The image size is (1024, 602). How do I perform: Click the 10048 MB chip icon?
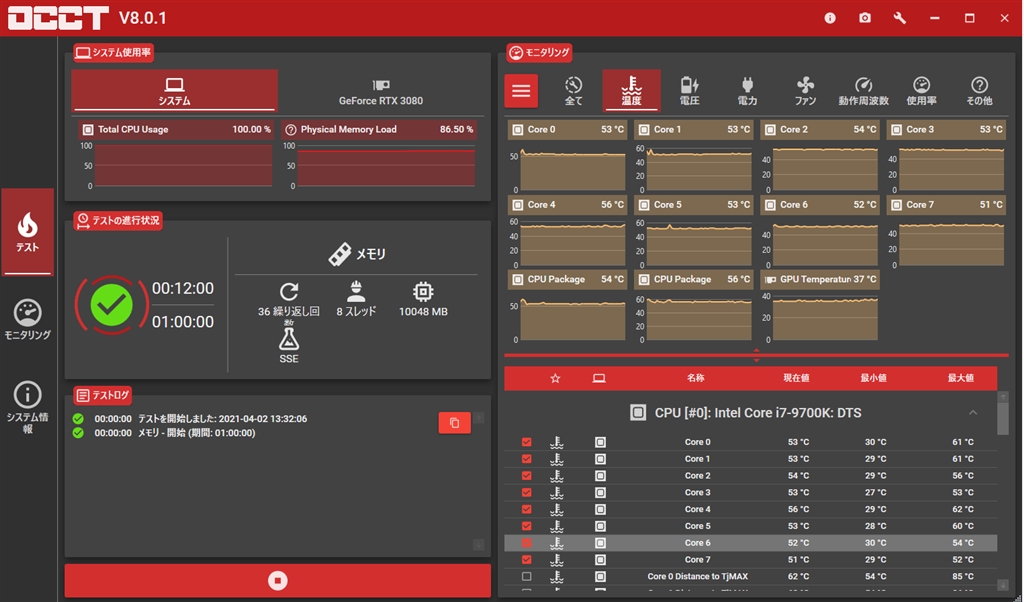click(x=423, y=292)
